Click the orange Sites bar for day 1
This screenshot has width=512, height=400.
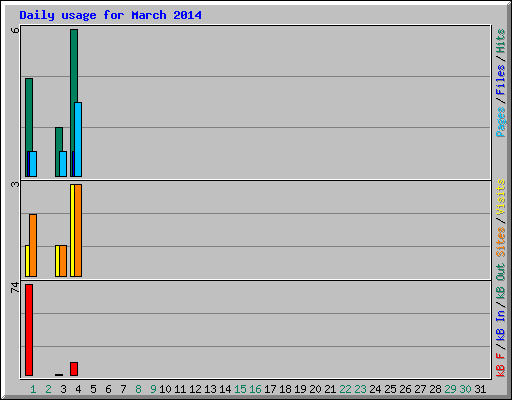coord(33,245)
